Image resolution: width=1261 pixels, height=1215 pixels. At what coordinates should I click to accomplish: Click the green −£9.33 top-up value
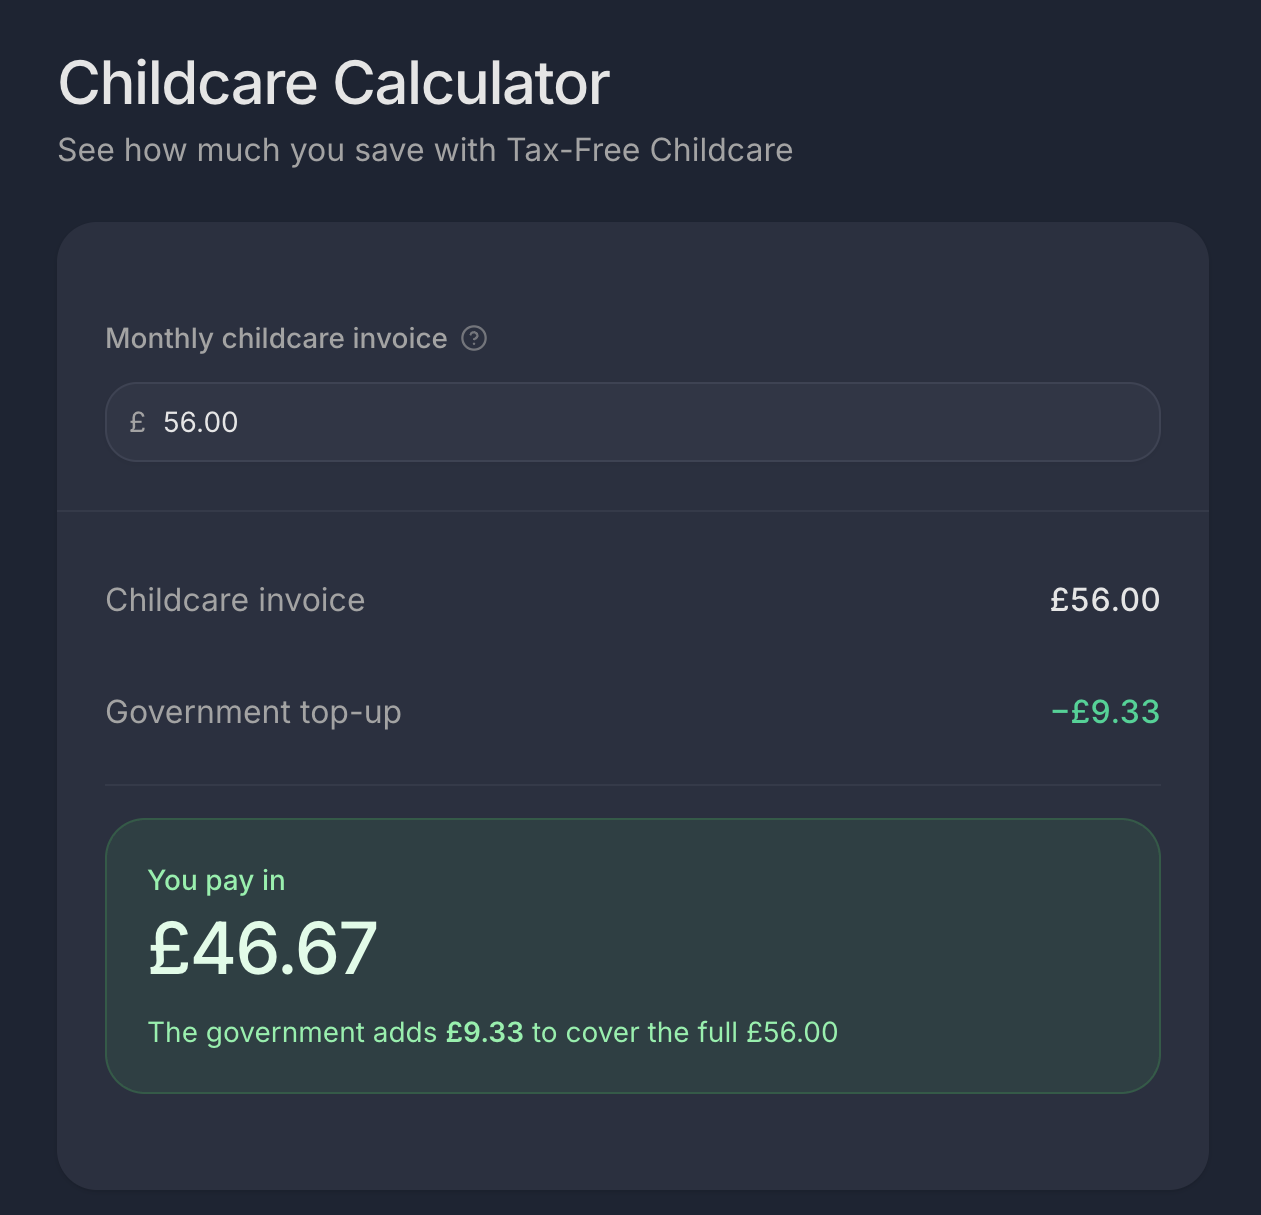(1105, 712)
